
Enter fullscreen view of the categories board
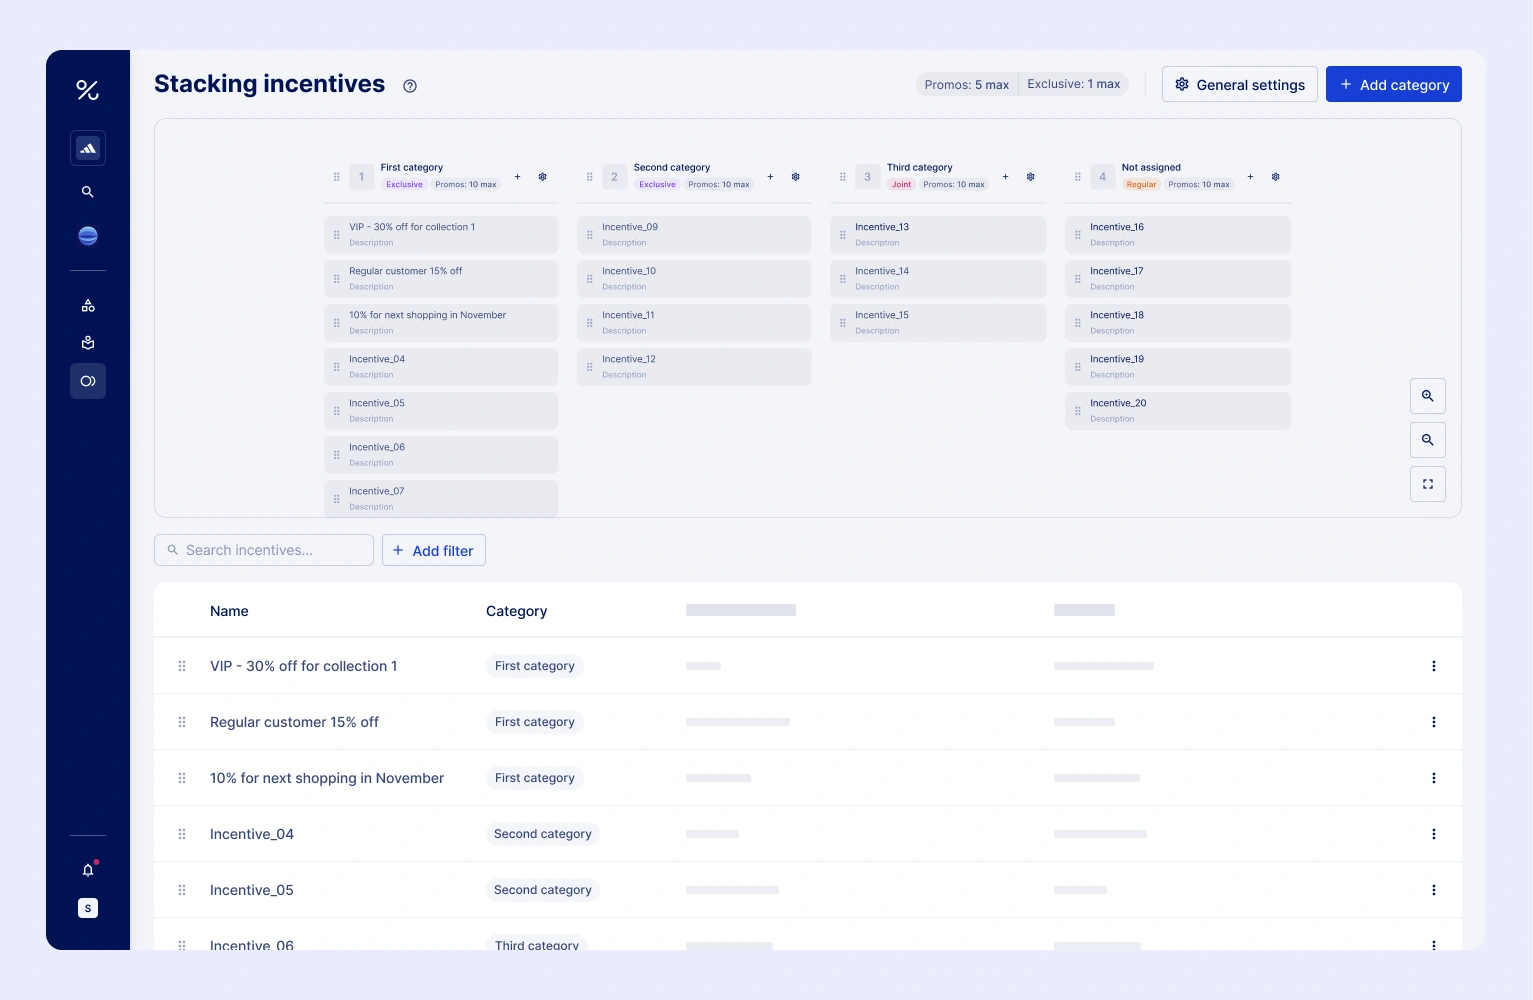click(1428, 484)
